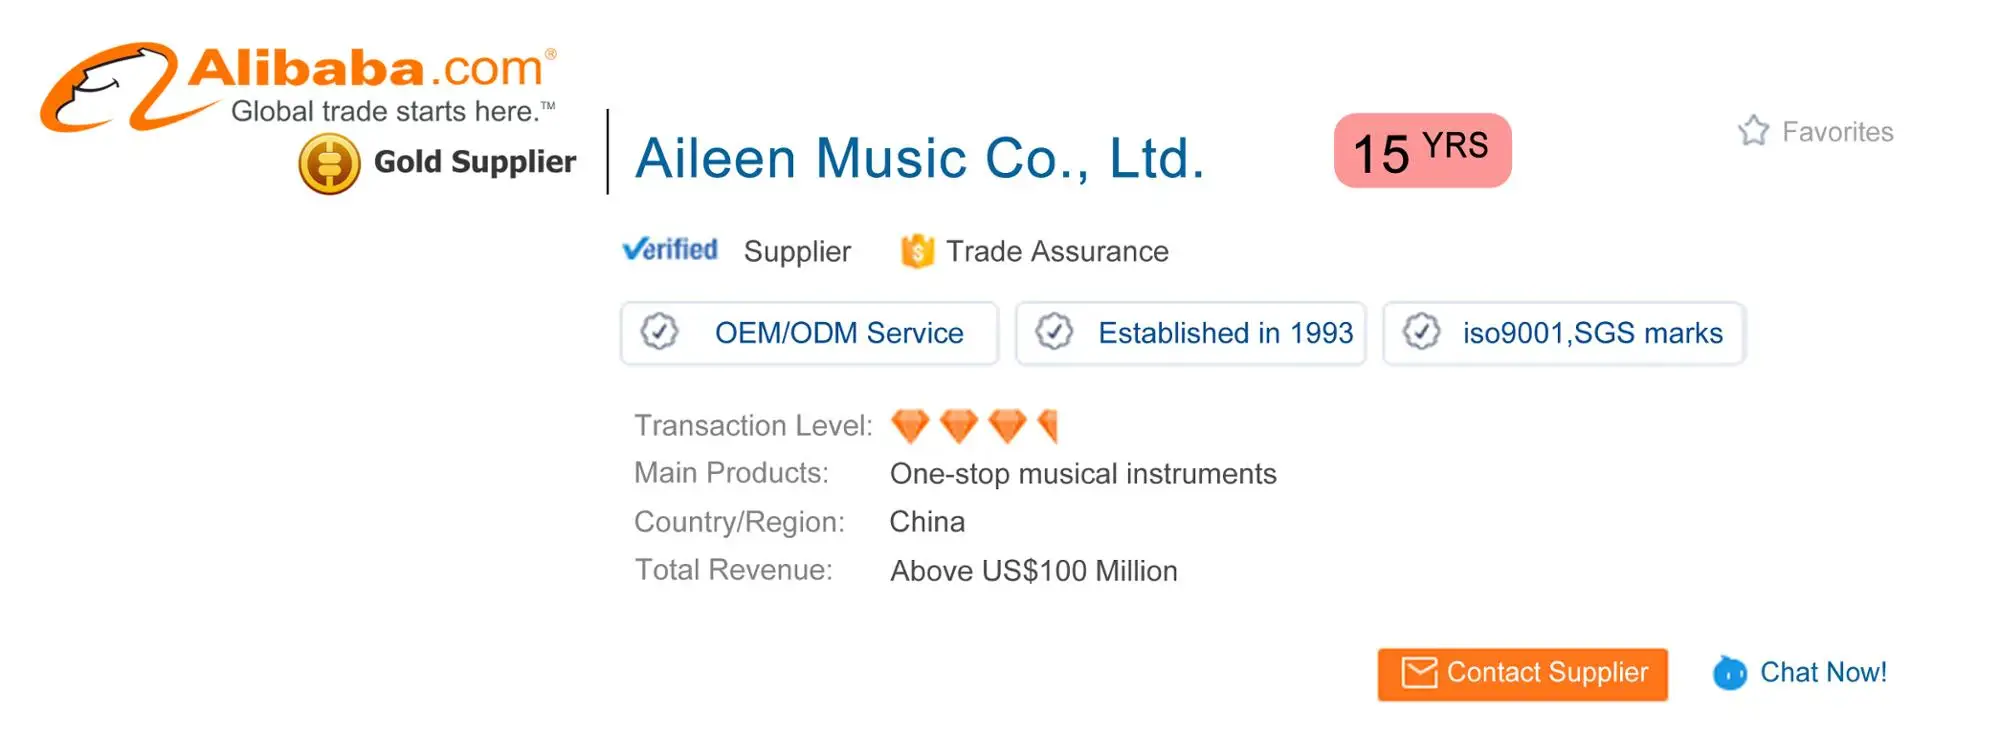Click the envelope icon on Contact Supplier
The height and width of the screenshot is (732, 2000).
1418,673
